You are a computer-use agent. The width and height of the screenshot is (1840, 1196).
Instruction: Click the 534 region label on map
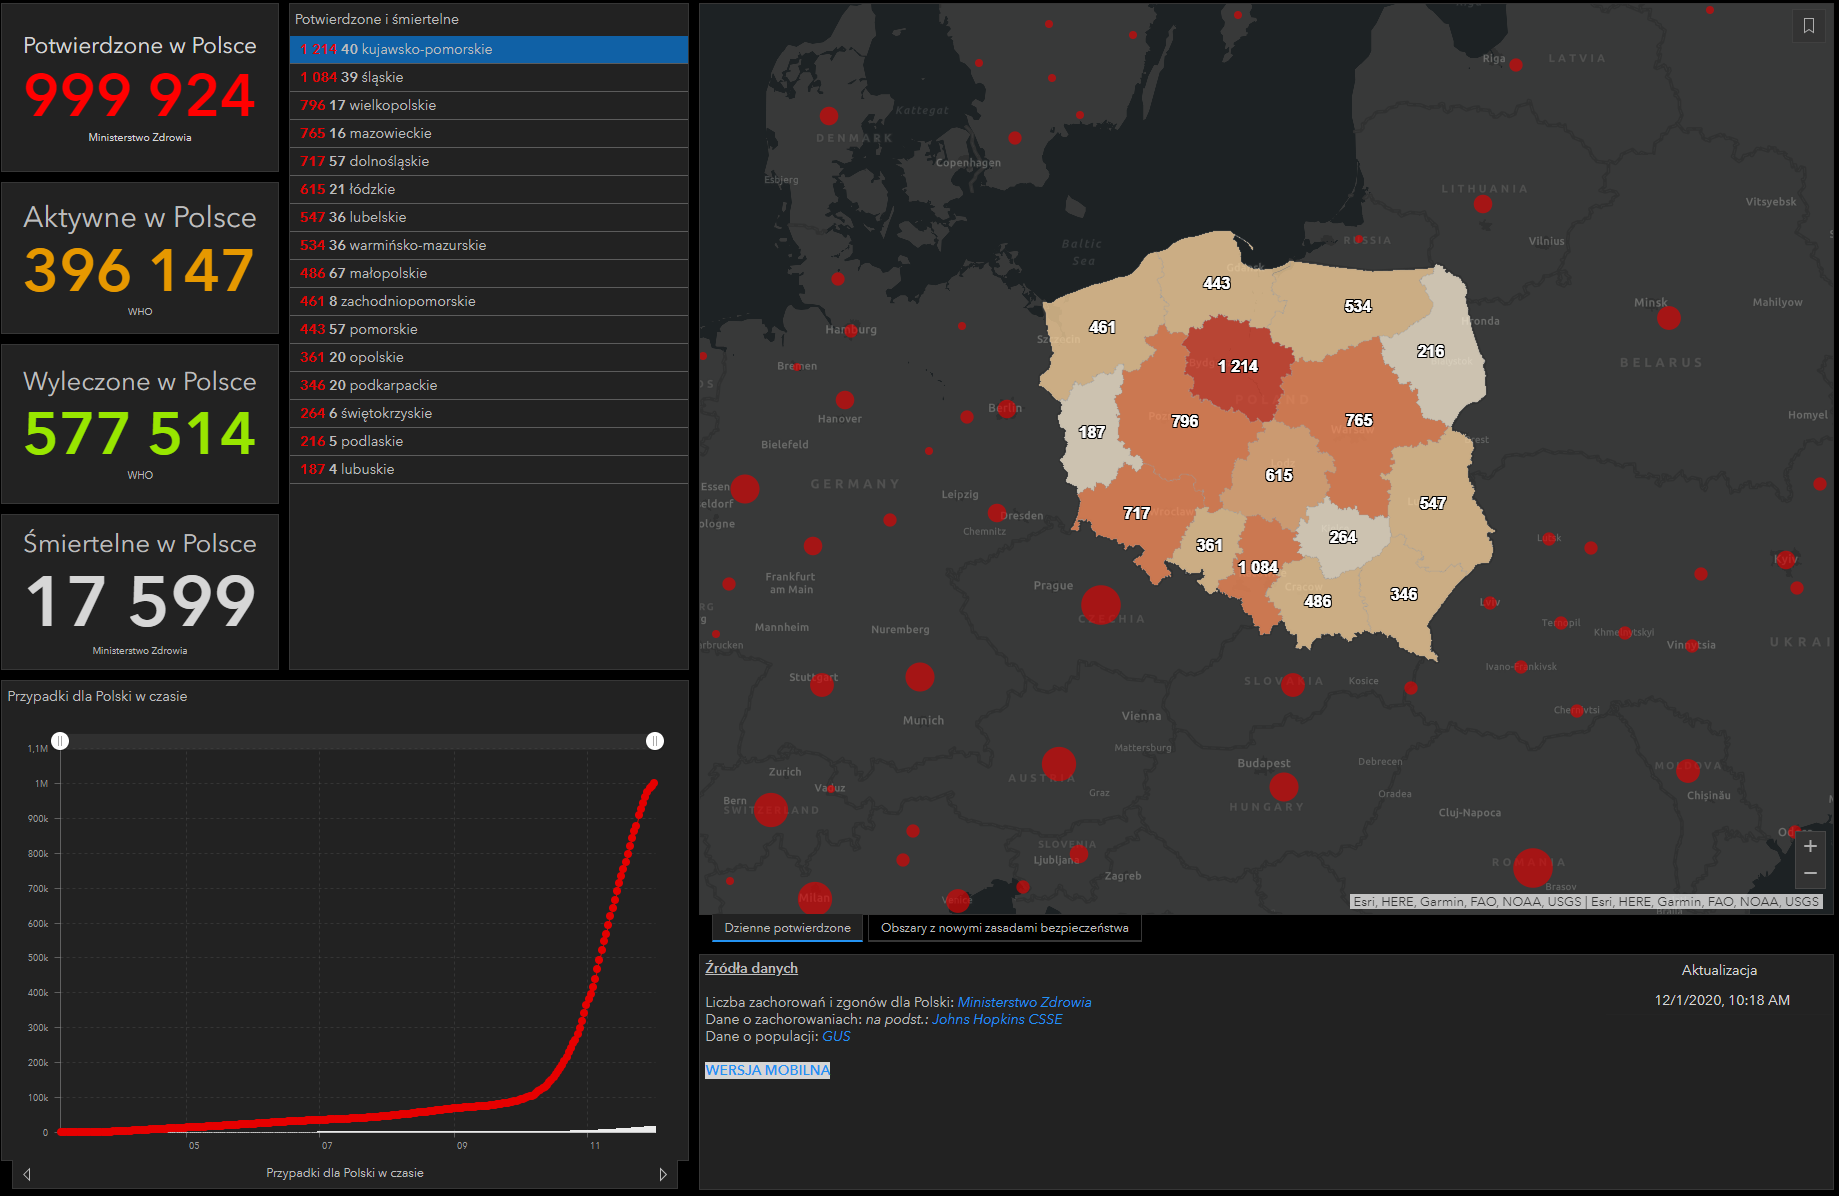pyautogui.click(x=1358, y=306)
